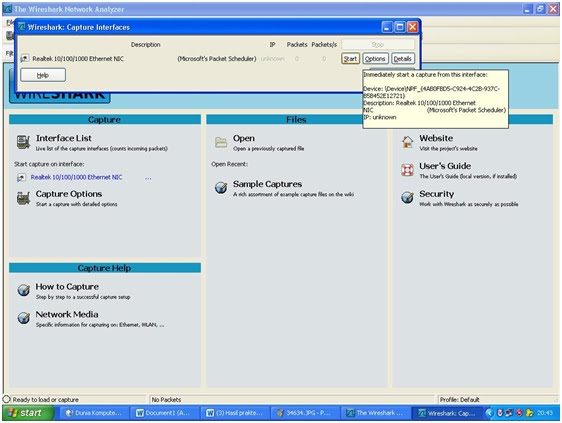The height and width of the screenshot is (423, 562).
Task: Click the Description column header
Action: [146, 44]
